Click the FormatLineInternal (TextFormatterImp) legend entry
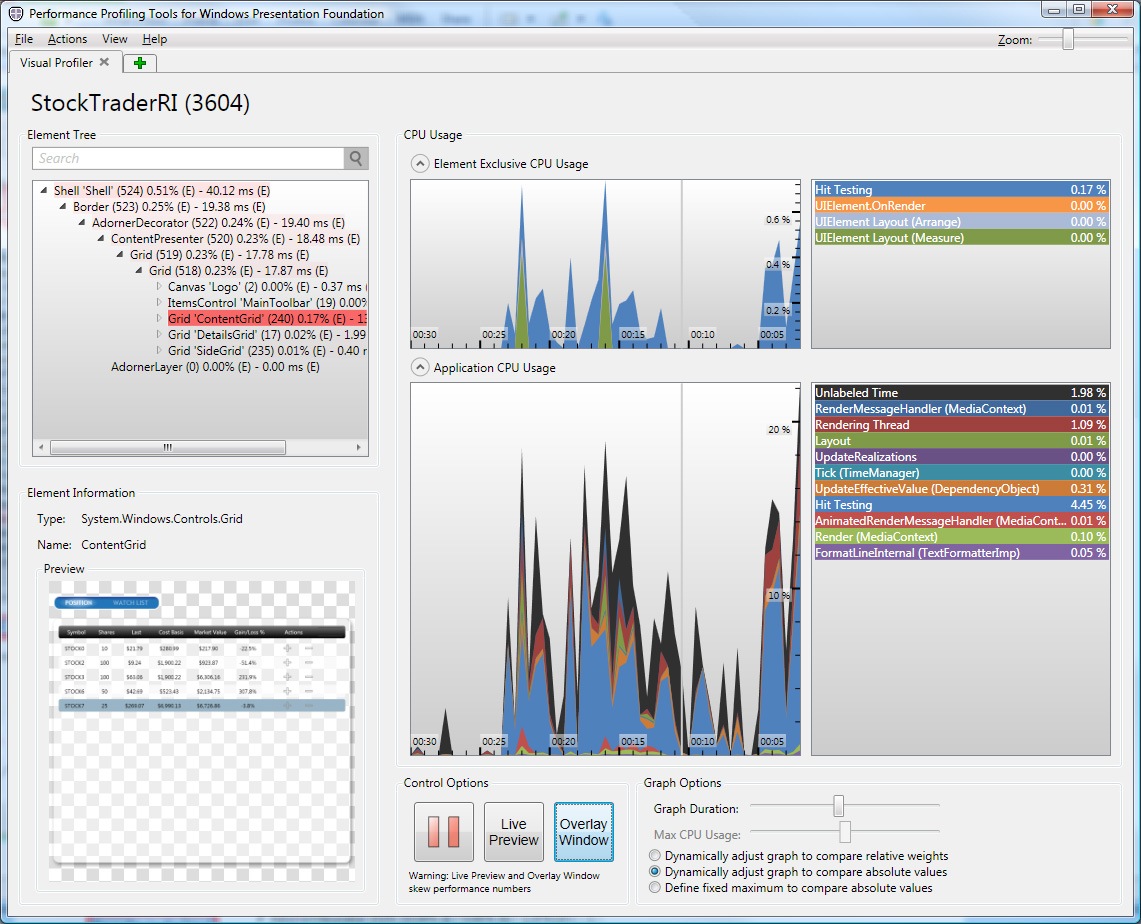The width and height of the screenshot is (1141, 924). [961, 553]
